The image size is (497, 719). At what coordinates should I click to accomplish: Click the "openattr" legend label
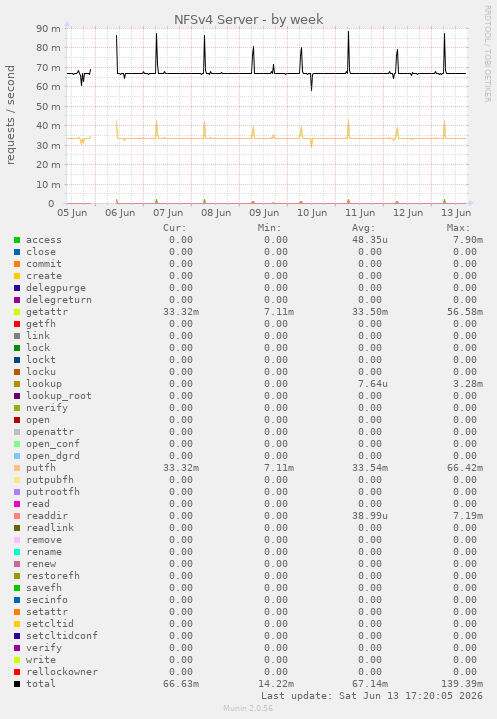pos(50,432)
